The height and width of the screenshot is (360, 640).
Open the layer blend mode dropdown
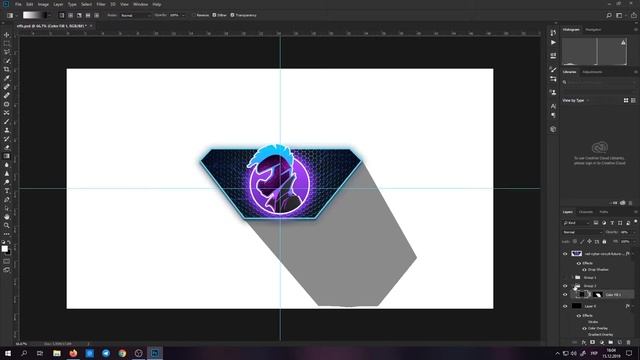coord(582,232)
